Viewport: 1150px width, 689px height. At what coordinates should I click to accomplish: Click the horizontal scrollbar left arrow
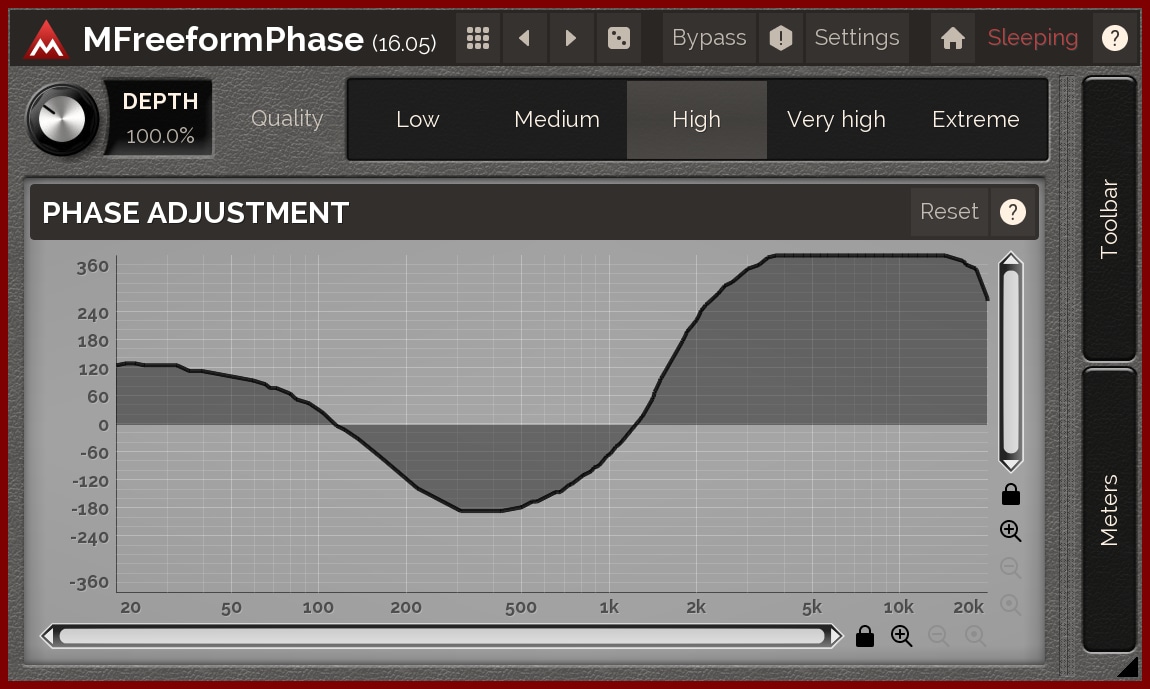48,636
